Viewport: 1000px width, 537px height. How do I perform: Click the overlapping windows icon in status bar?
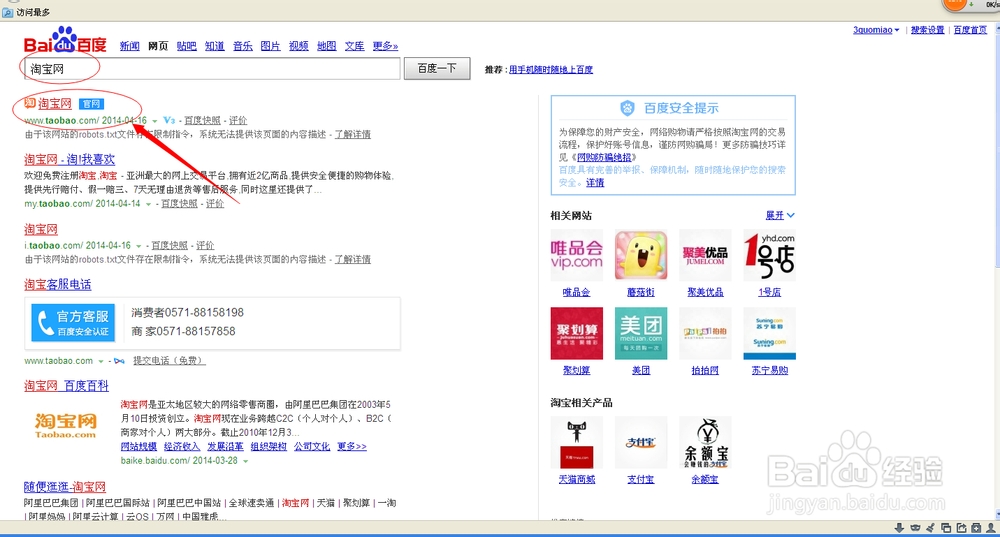pyautogui.click(x=946, y=528)
